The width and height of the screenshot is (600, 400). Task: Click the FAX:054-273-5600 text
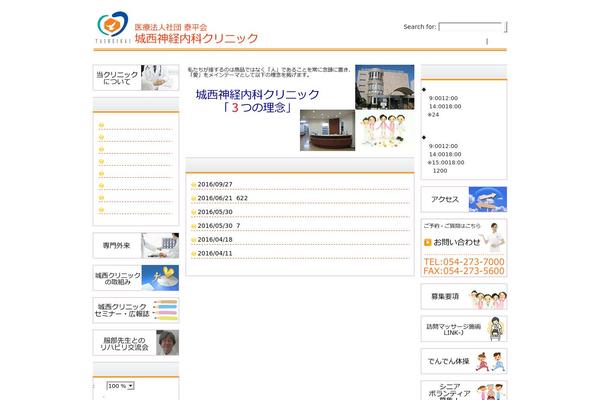point(464,271)
